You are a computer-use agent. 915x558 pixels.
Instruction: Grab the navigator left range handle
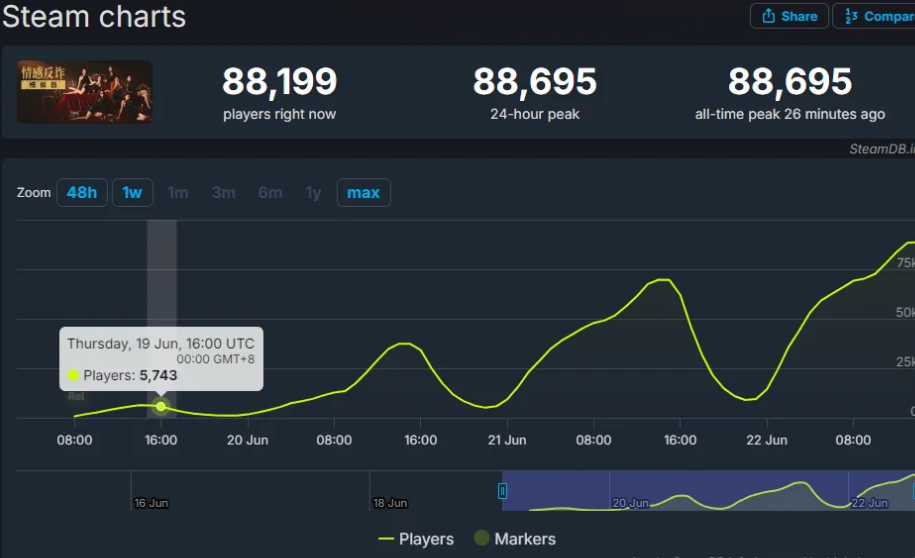point(502,491)
